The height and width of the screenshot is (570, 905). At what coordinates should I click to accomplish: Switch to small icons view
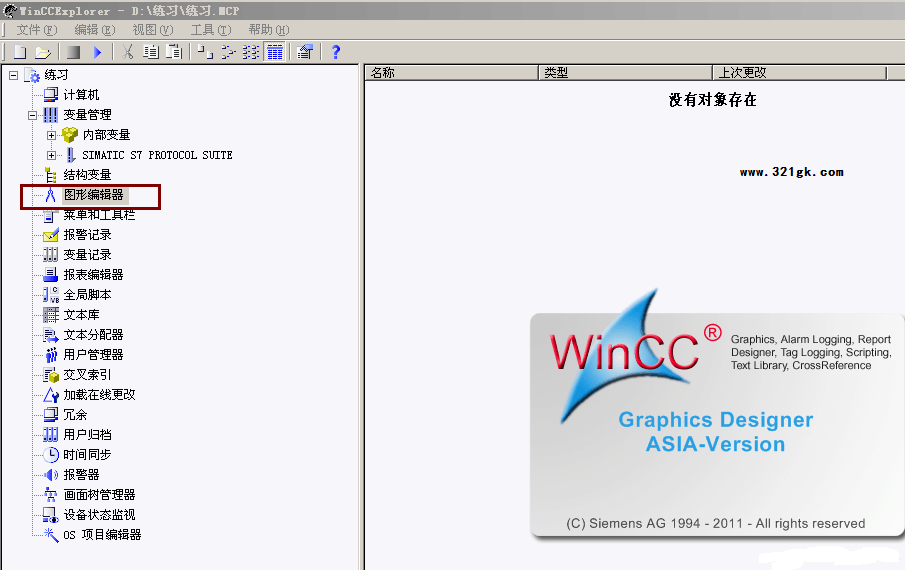(x=229, y=52)
